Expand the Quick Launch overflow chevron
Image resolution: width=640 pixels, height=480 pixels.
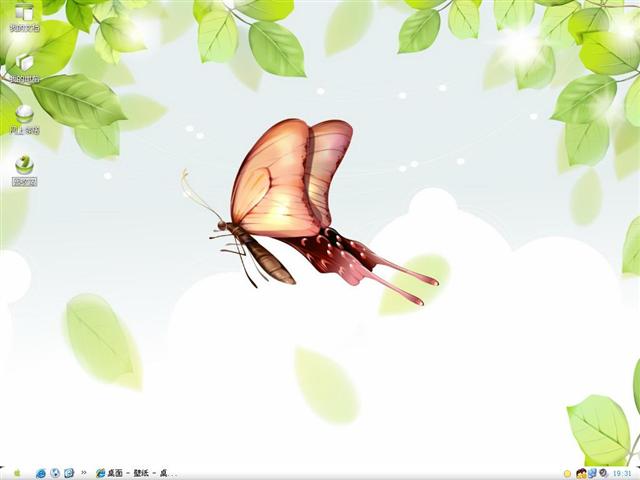84,473
